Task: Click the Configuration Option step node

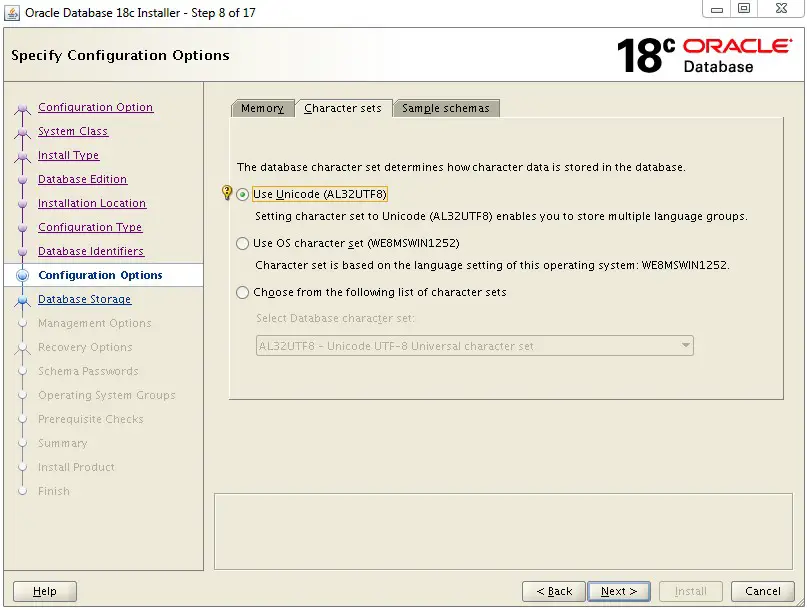Action: coord(22,108)
